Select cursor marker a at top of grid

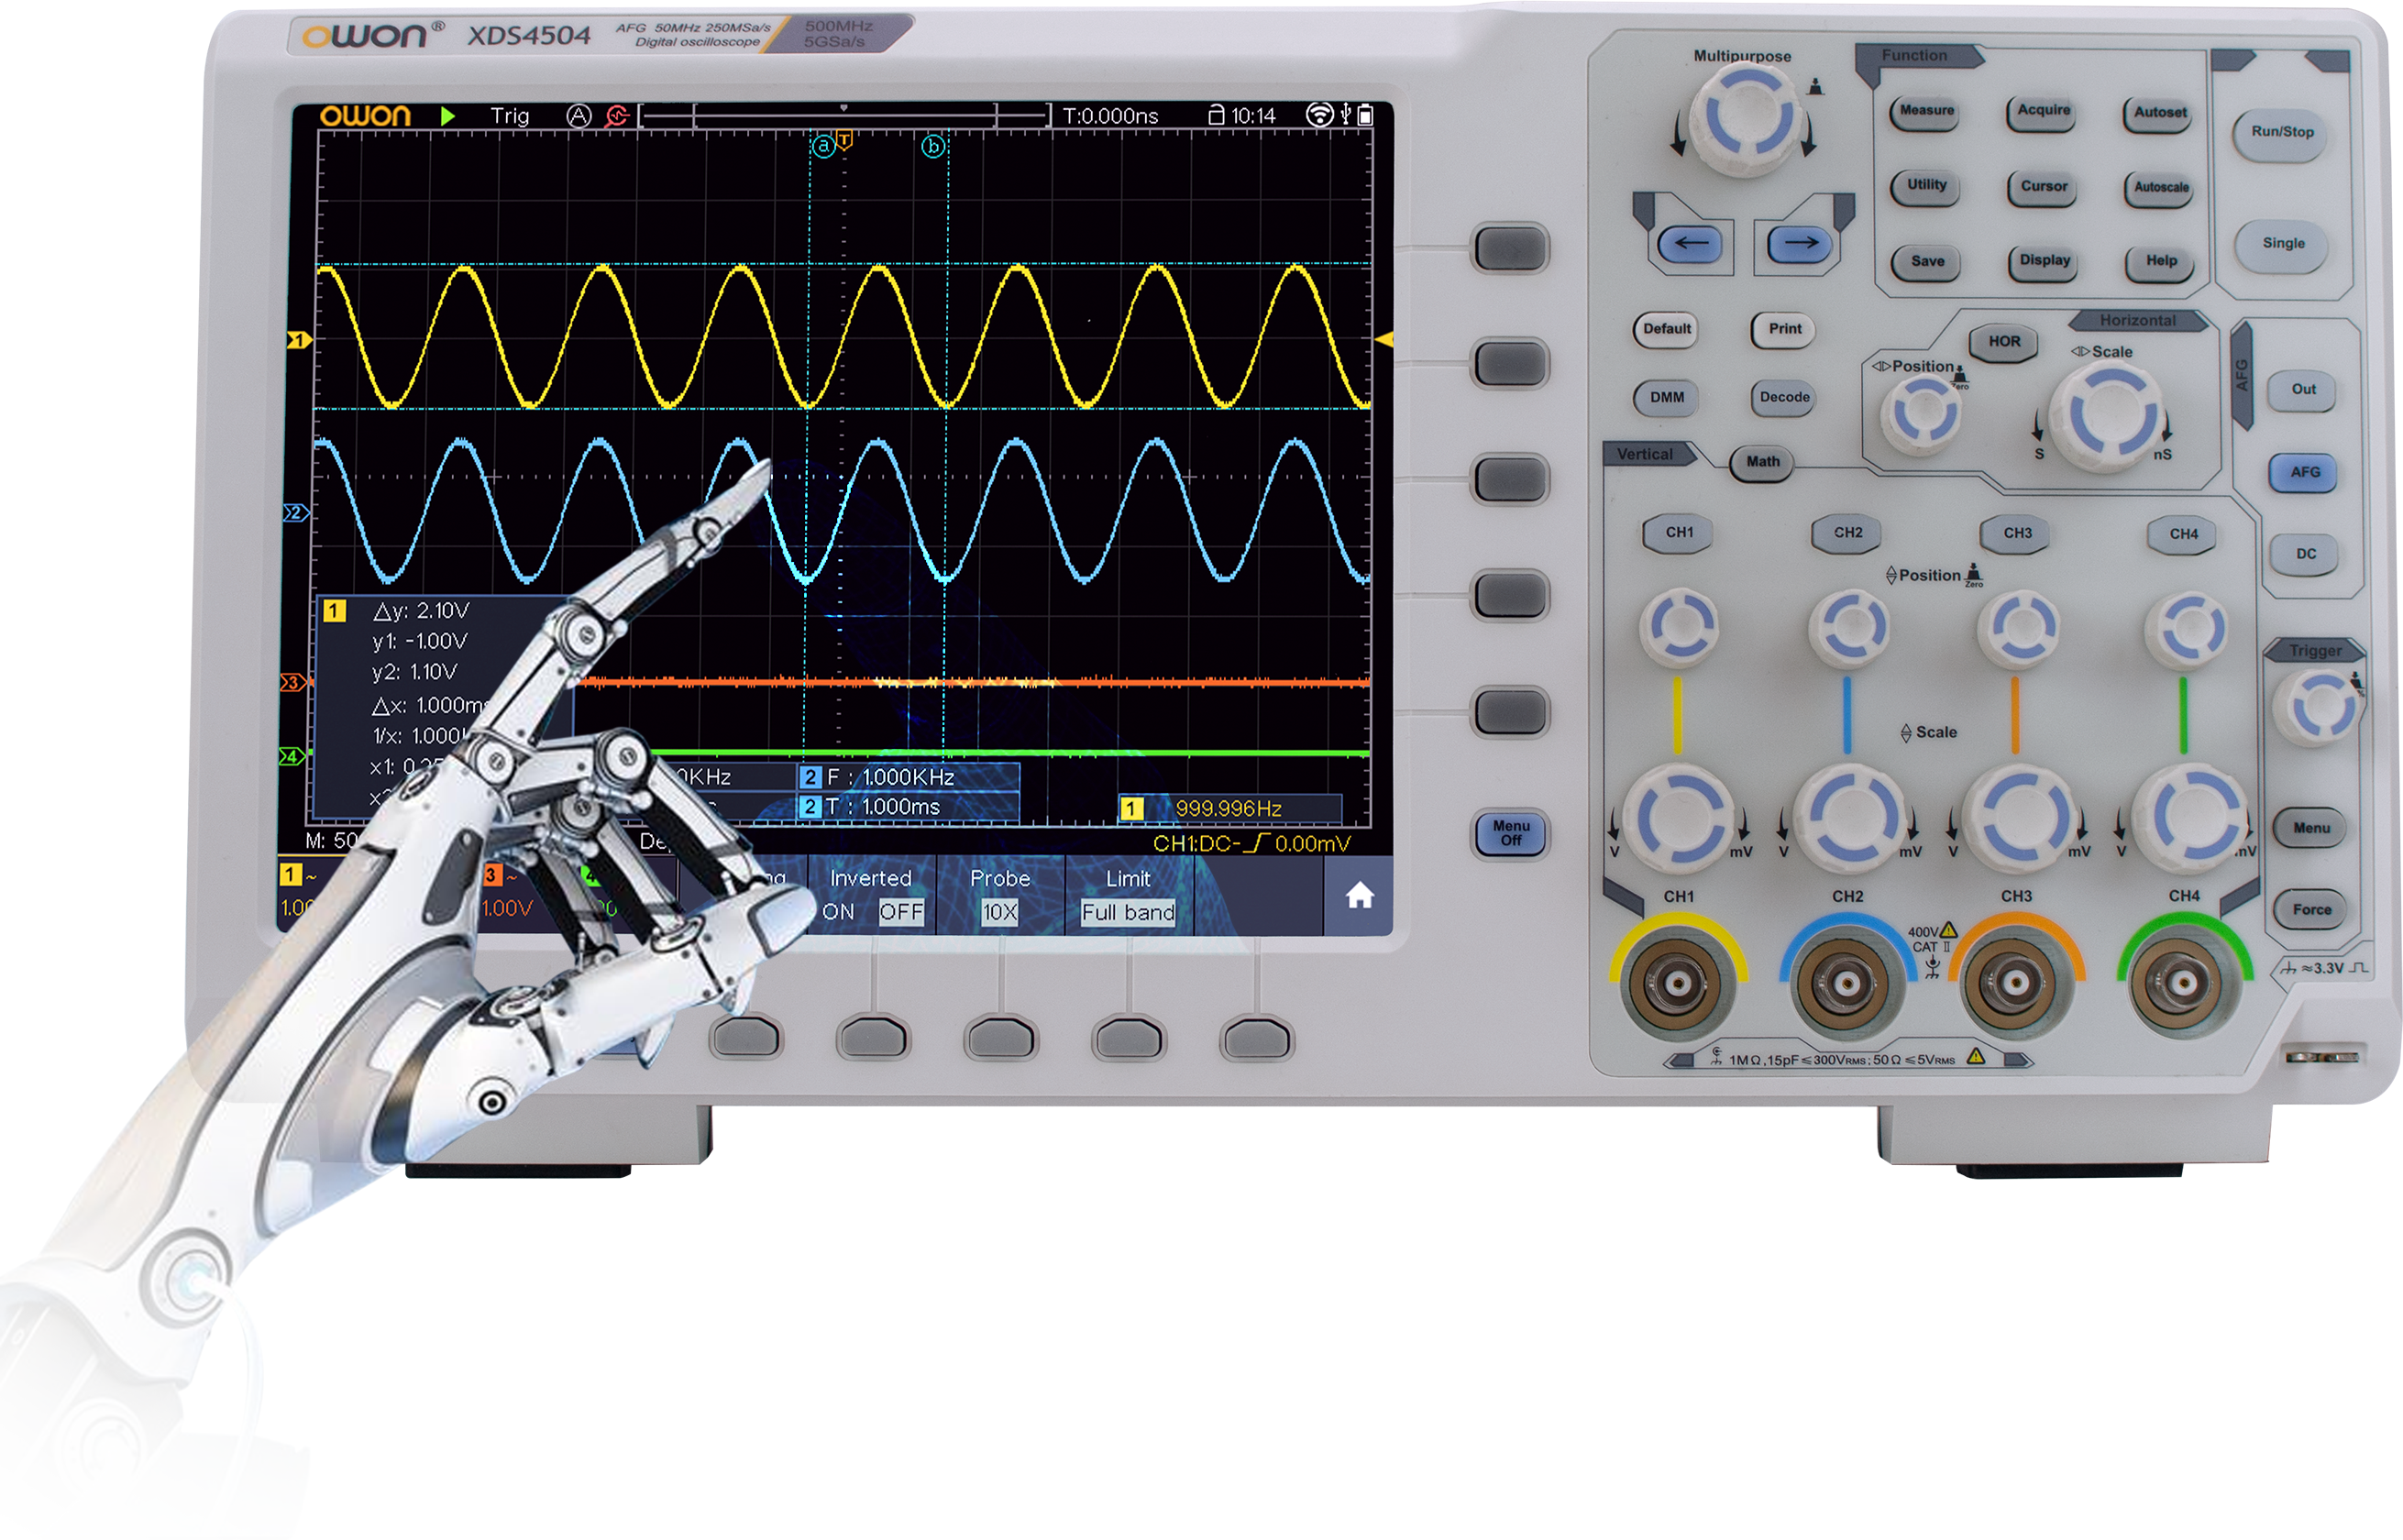[822, 147]
